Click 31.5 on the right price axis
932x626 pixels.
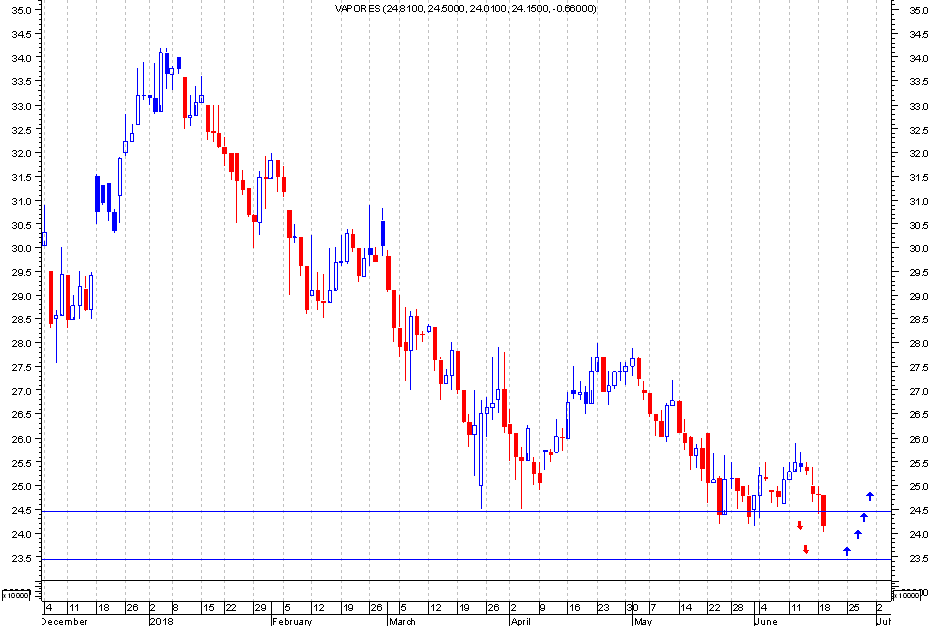[x=918, y=177]
